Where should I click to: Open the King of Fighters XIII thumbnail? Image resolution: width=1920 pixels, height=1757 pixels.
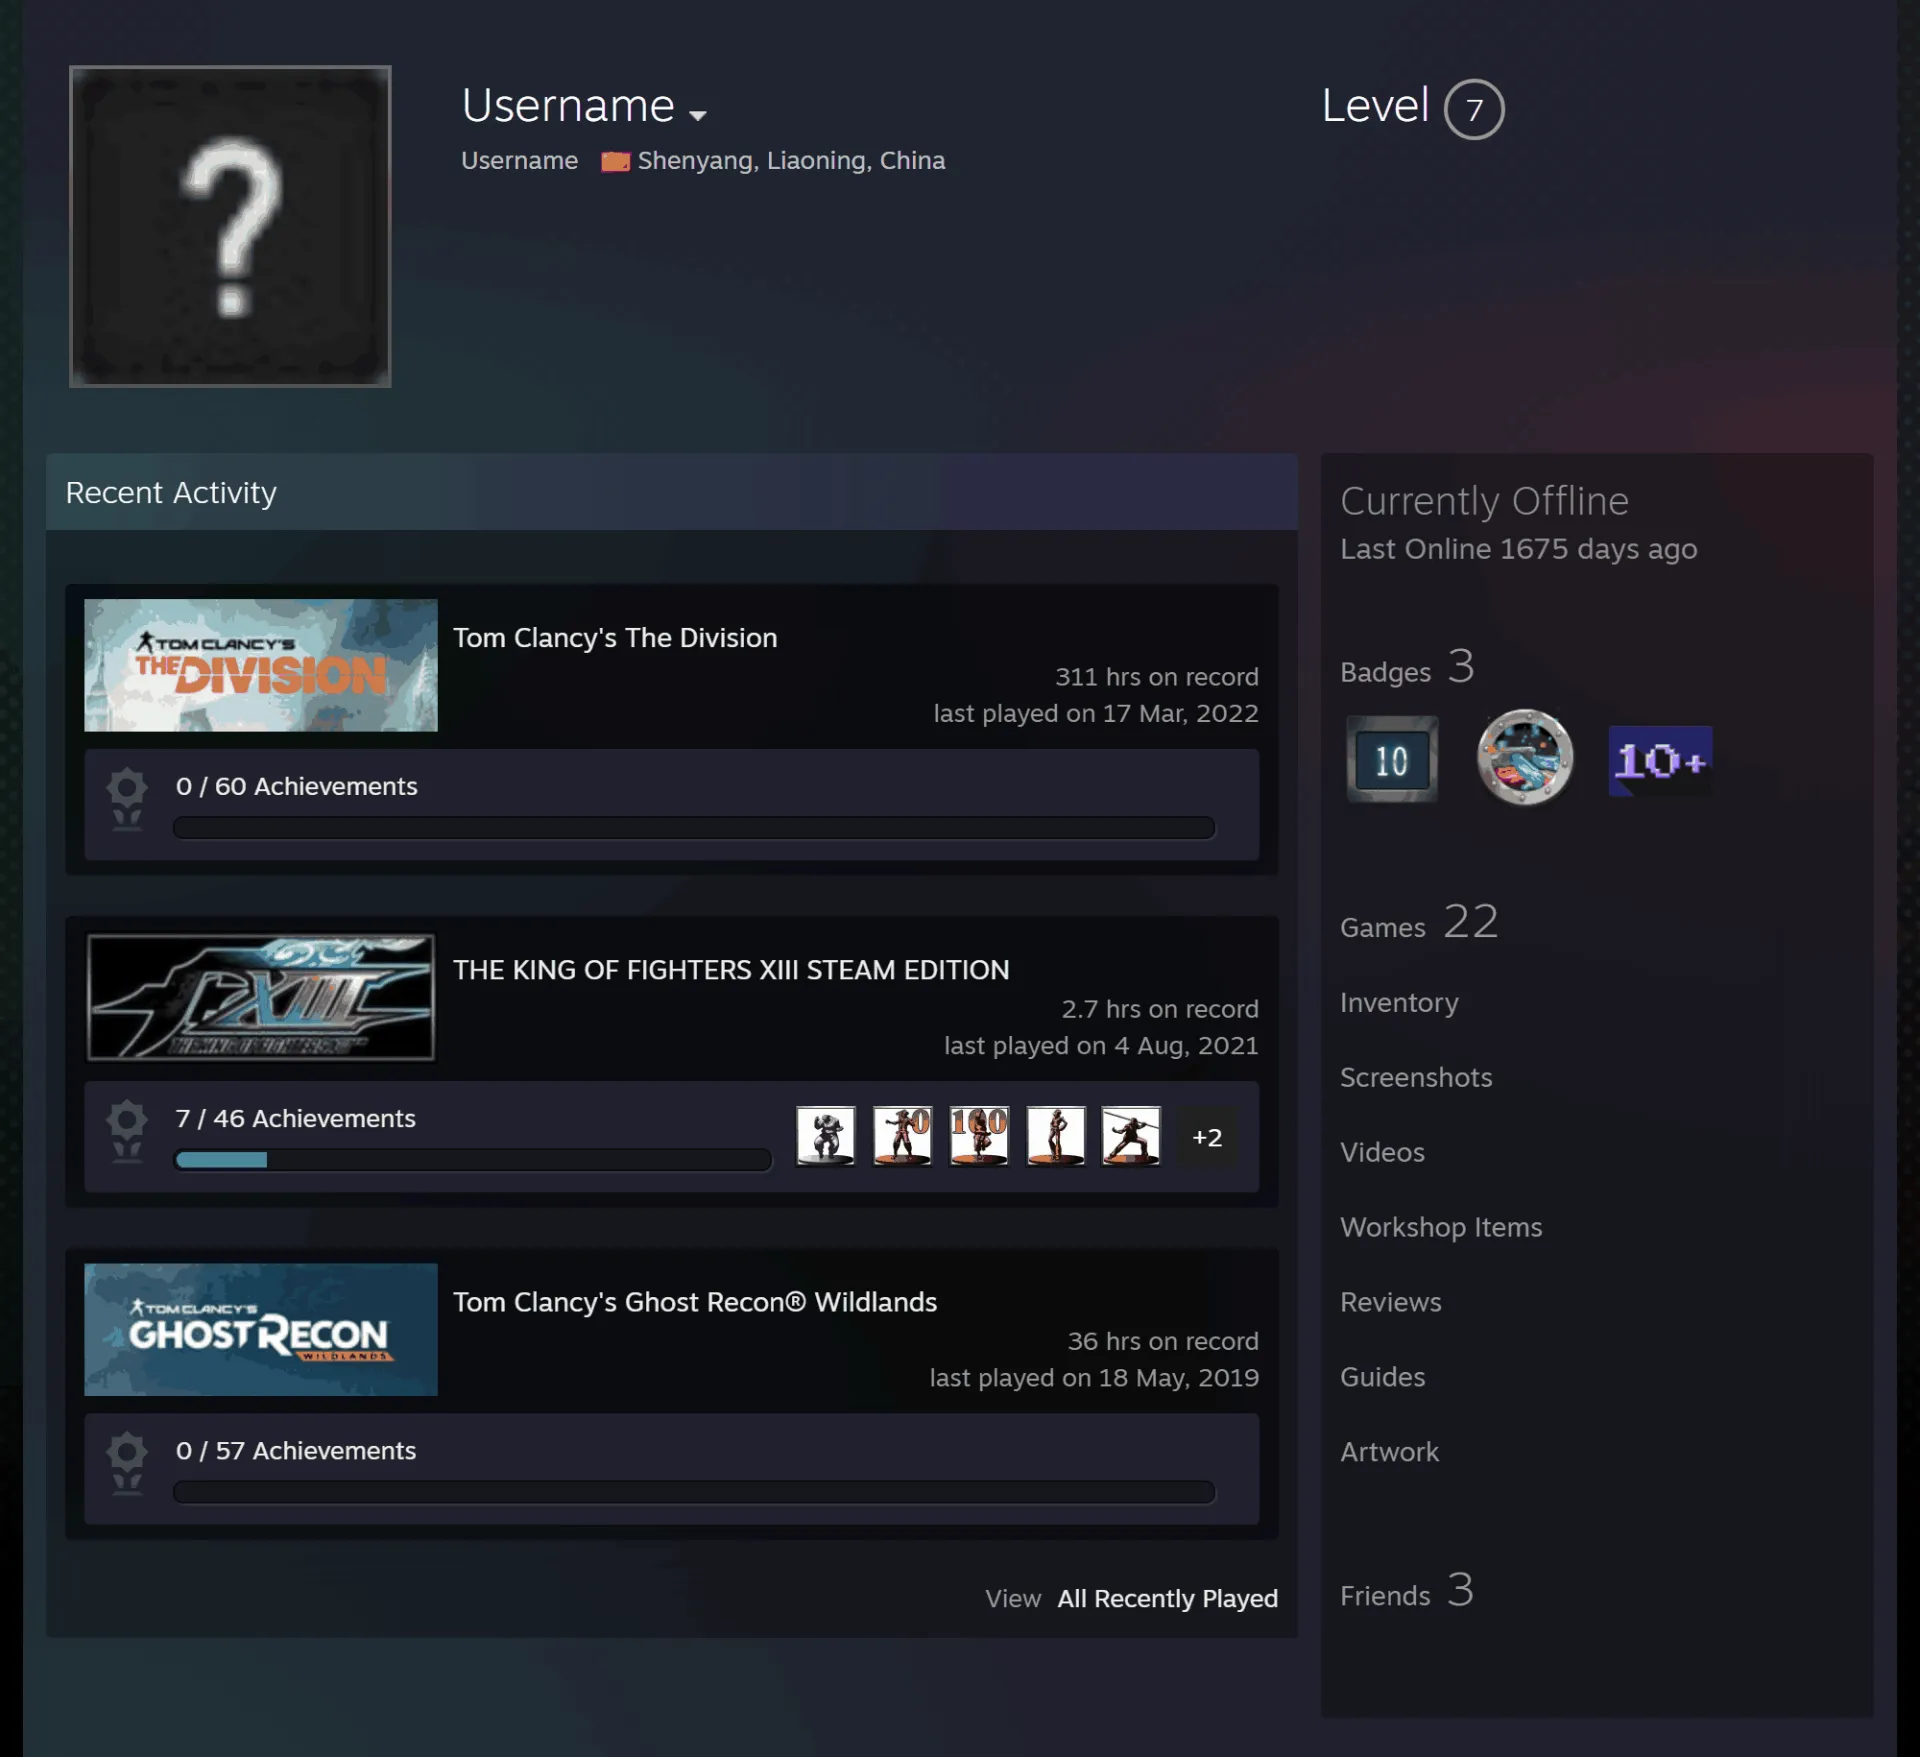(261, 997)
